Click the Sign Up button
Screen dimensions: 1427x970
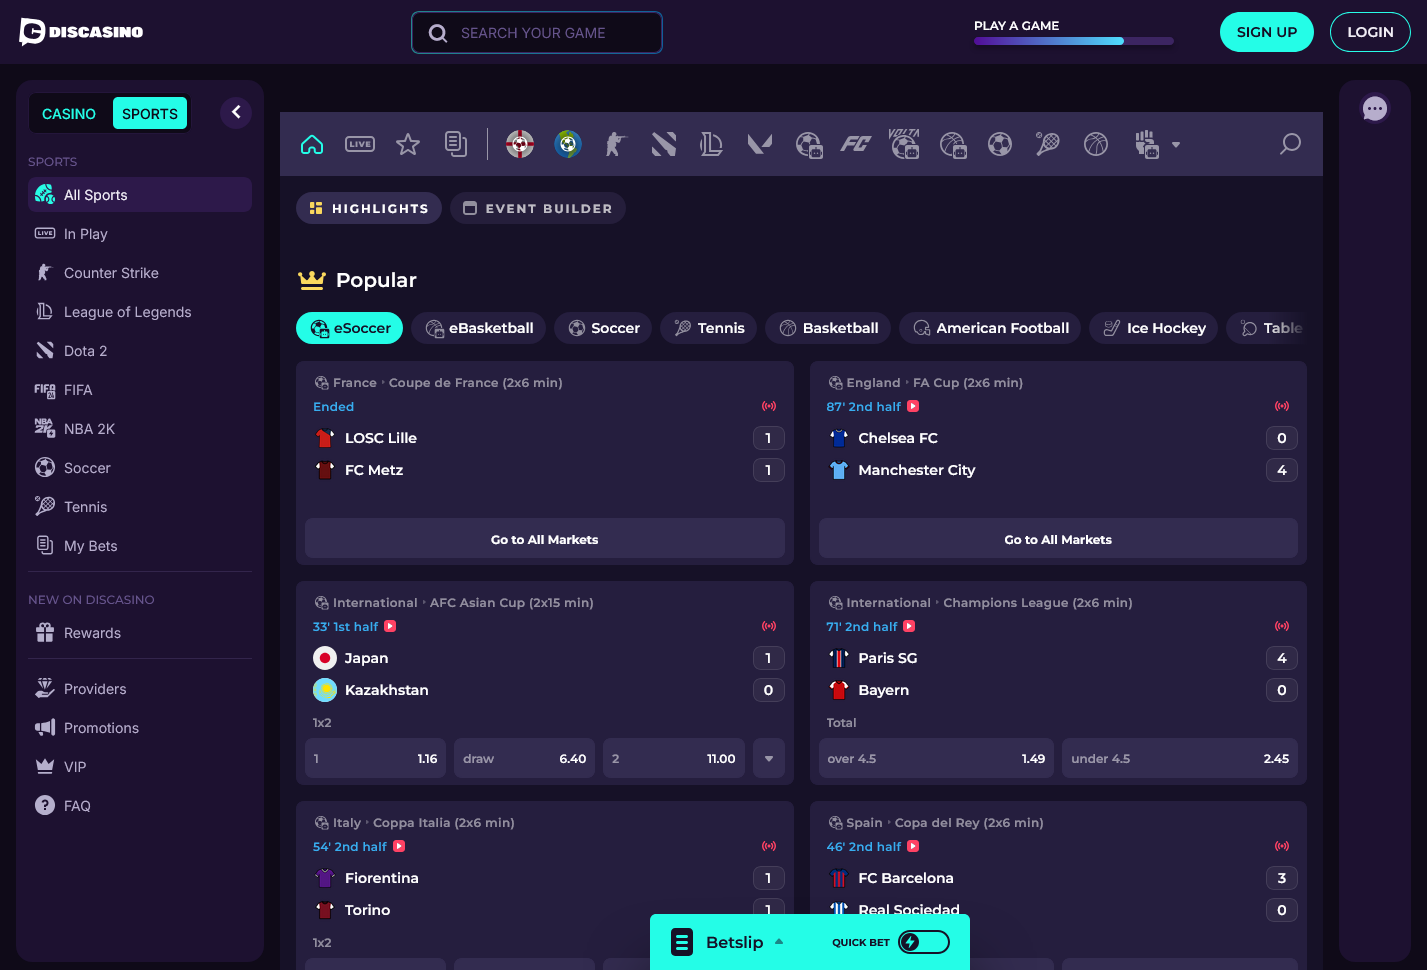(x=1267, y=32)
